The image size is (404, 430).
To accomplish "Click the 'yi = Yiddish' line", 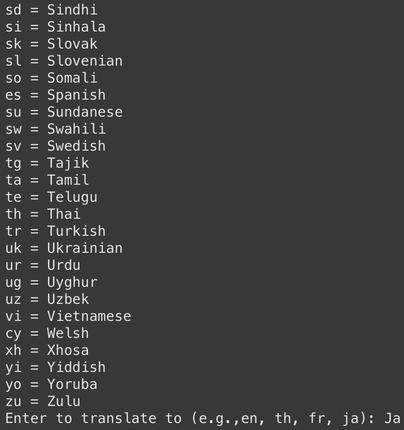I will tap(55, 368).
